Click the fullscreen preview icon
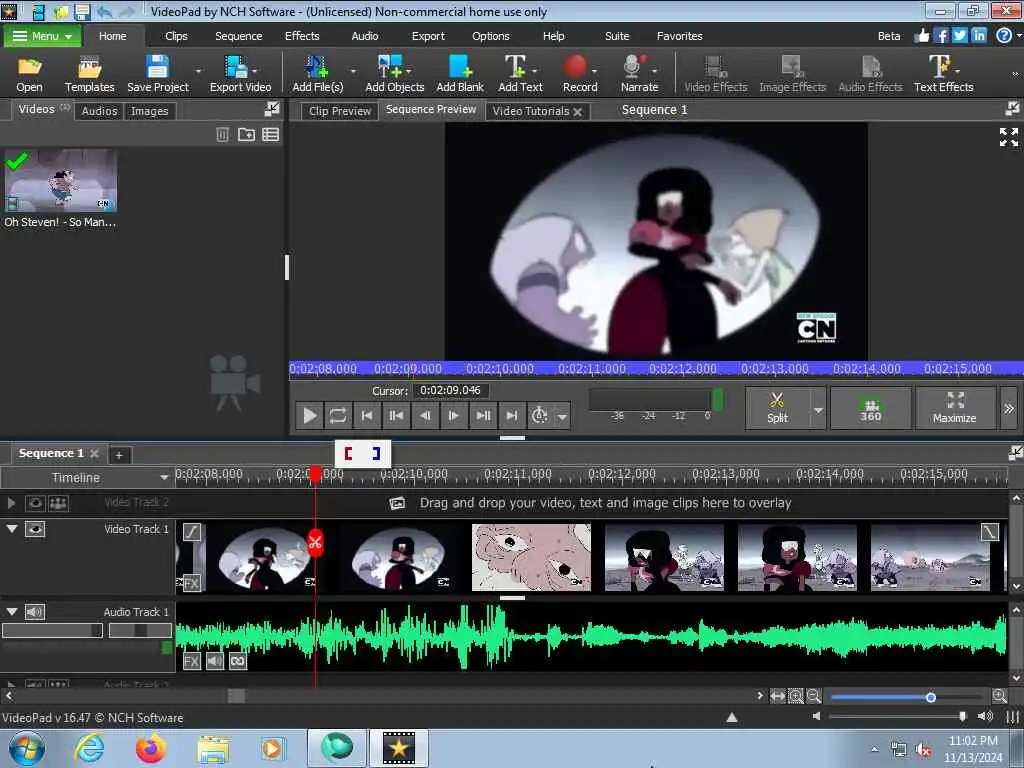 pos(1008,137)
